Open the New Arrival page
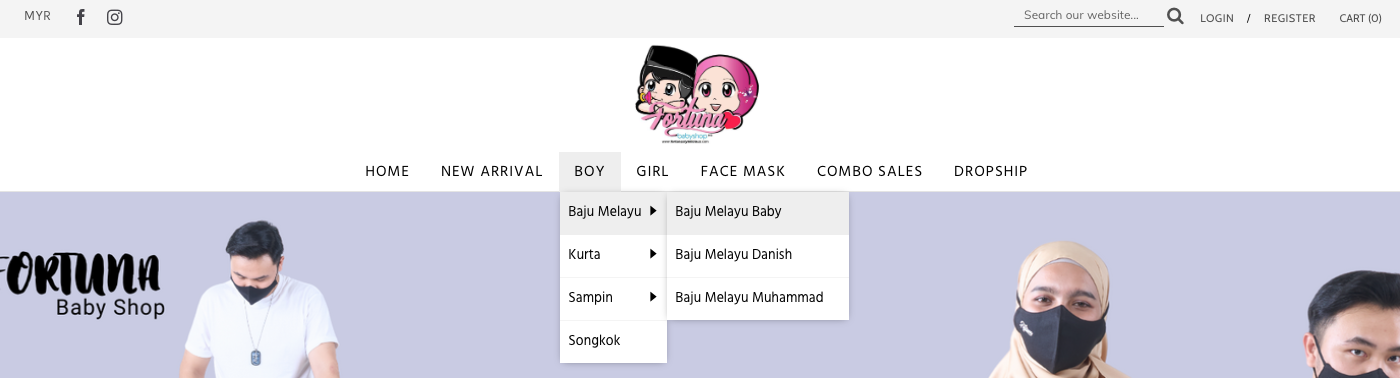1400x378 pixels. [492, 171]
